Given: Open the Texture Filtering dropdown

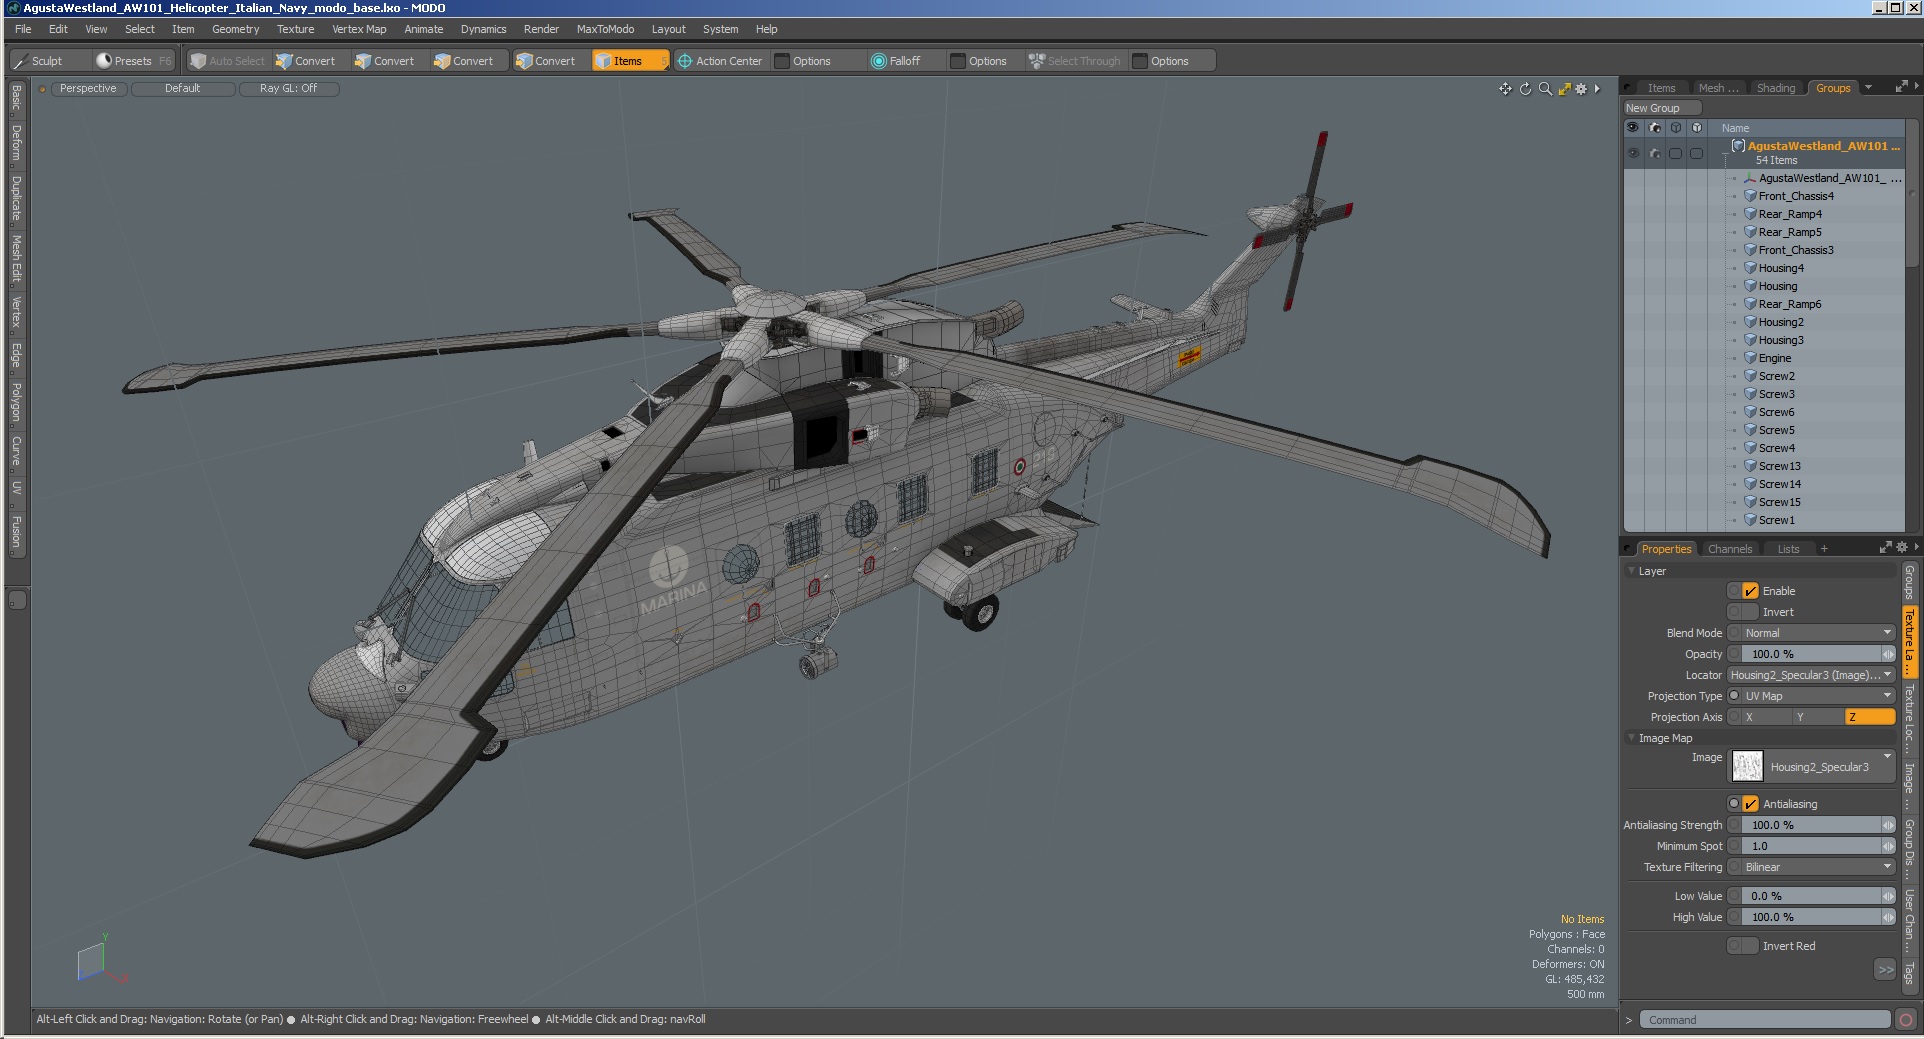Looking at the screenshot, I should tap(1818, 867).
